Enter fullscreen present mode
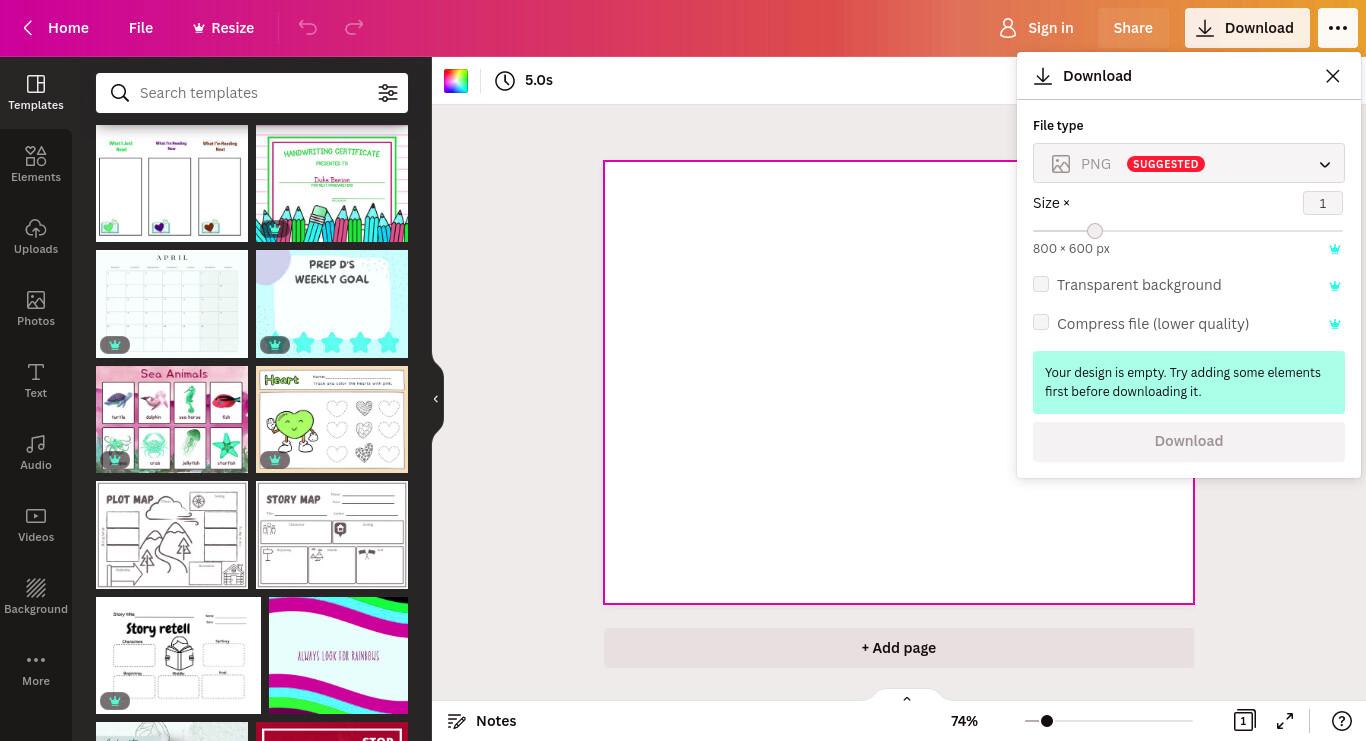 1286,721
